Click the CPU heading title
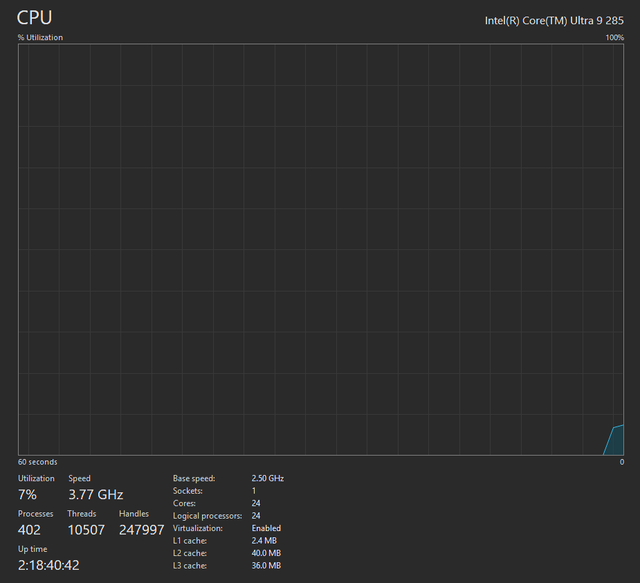Image resolution: width=640 pixels, height=583 pixels. coord(34,18)
